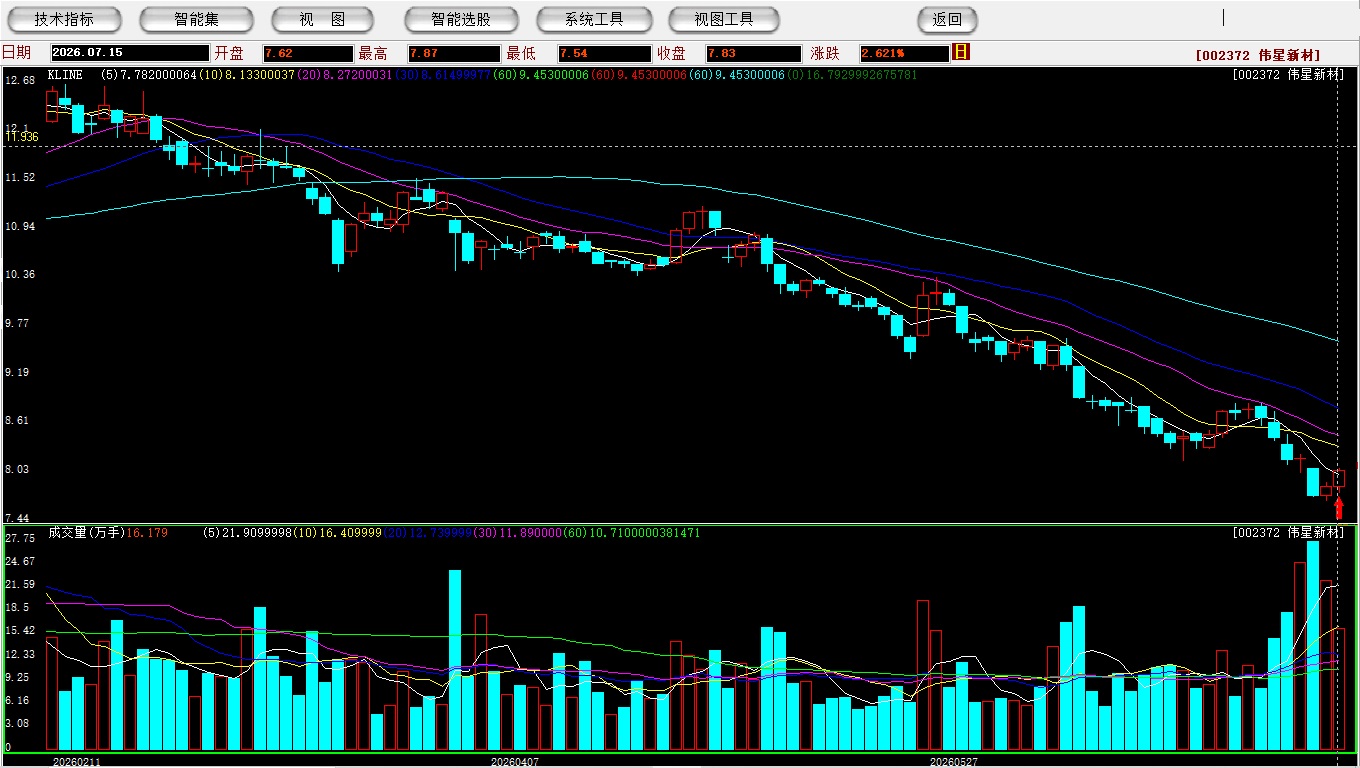Click the yellow (10)8.13300037 moving average value
This screenshot has width=1360, height=768.
click(x=247, y=75)
